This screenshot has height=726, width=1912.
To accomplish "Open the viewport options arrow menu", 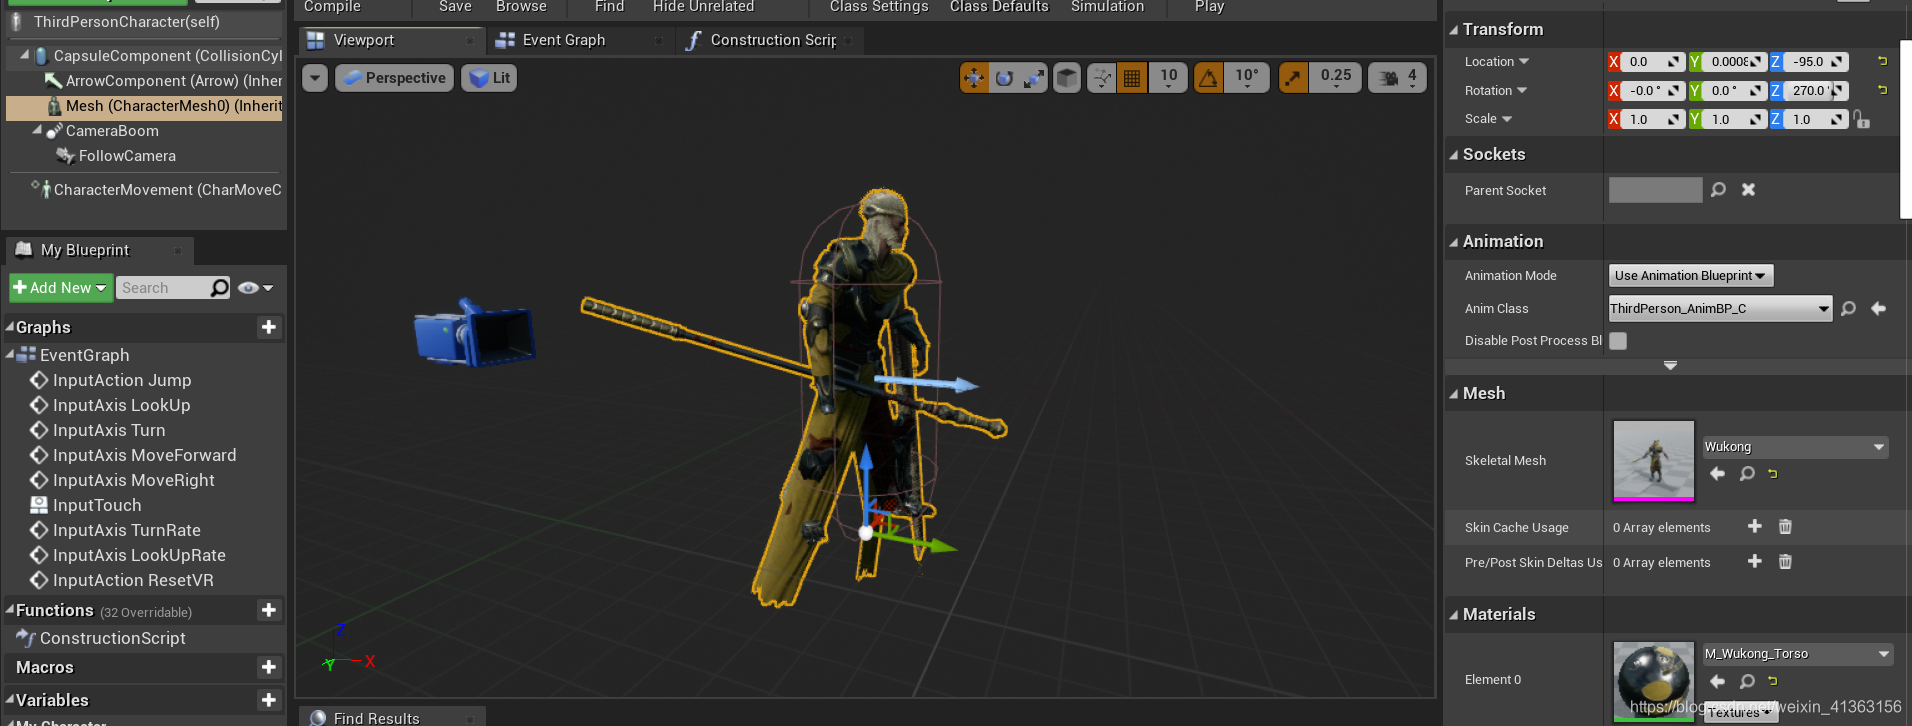I will [315, 78].
